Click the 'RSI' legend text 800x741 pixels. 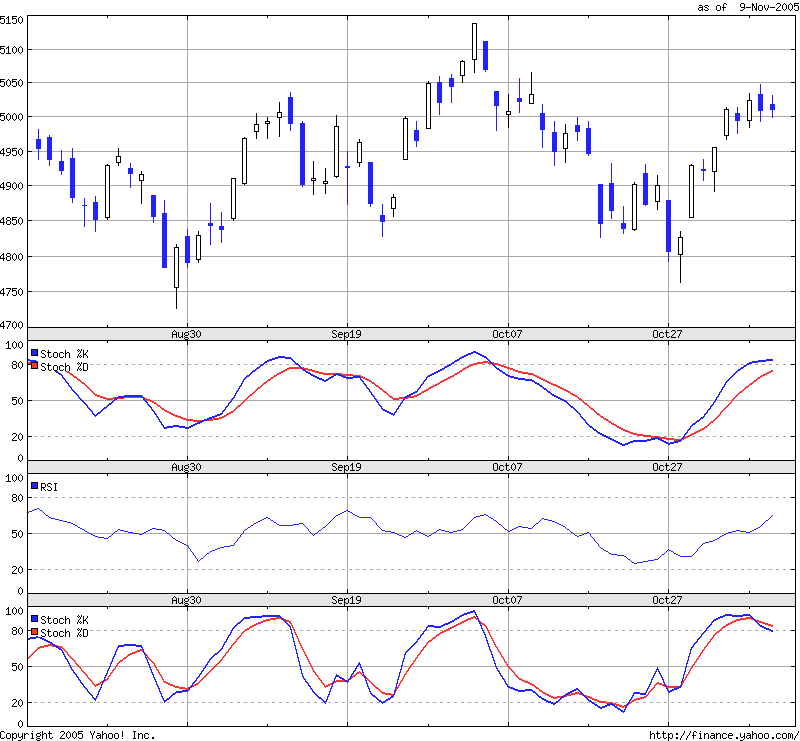pos(49,487)
